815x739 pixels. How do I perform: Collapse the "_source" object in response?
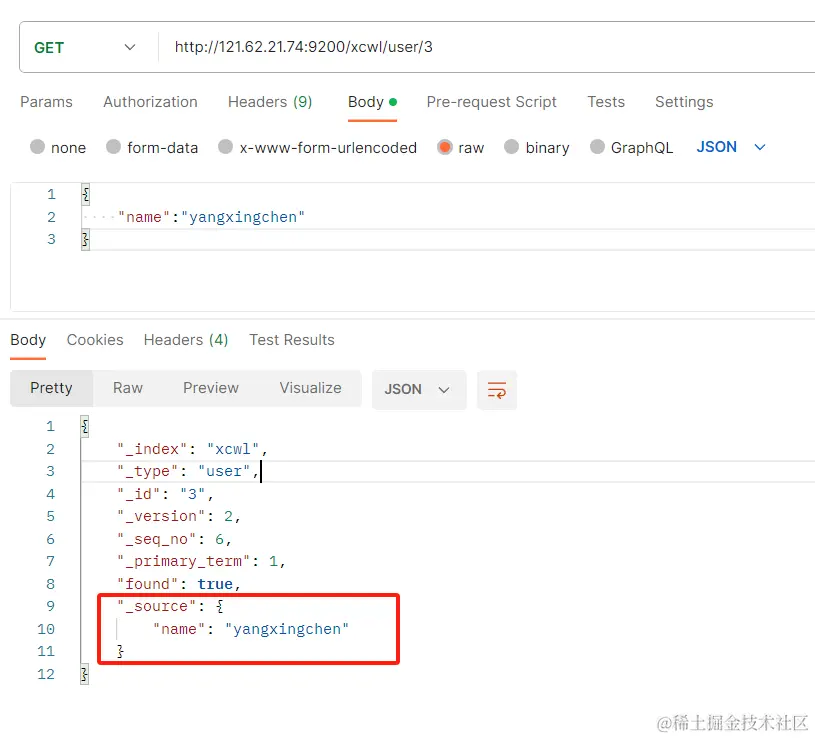point(220,606)
